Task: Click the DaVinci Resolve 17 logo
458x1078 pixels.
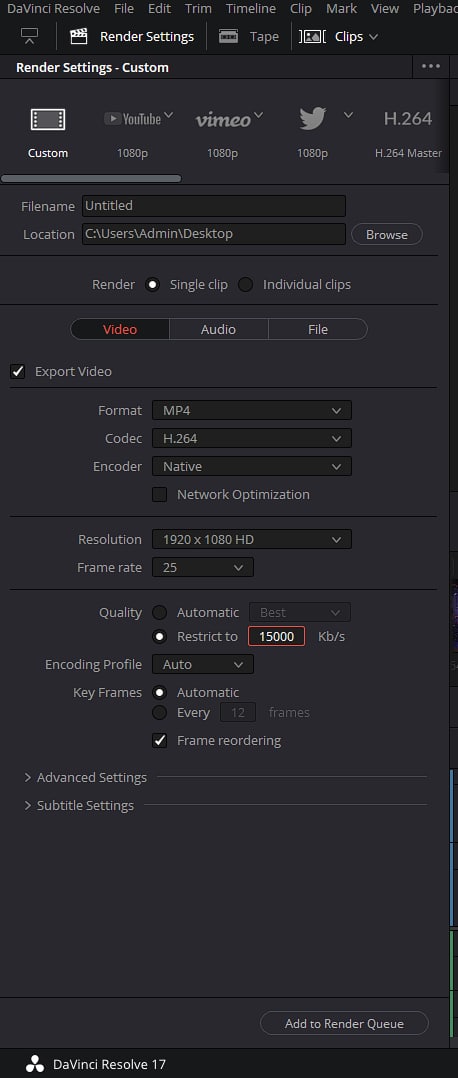Action: (x=35, y=1064)
